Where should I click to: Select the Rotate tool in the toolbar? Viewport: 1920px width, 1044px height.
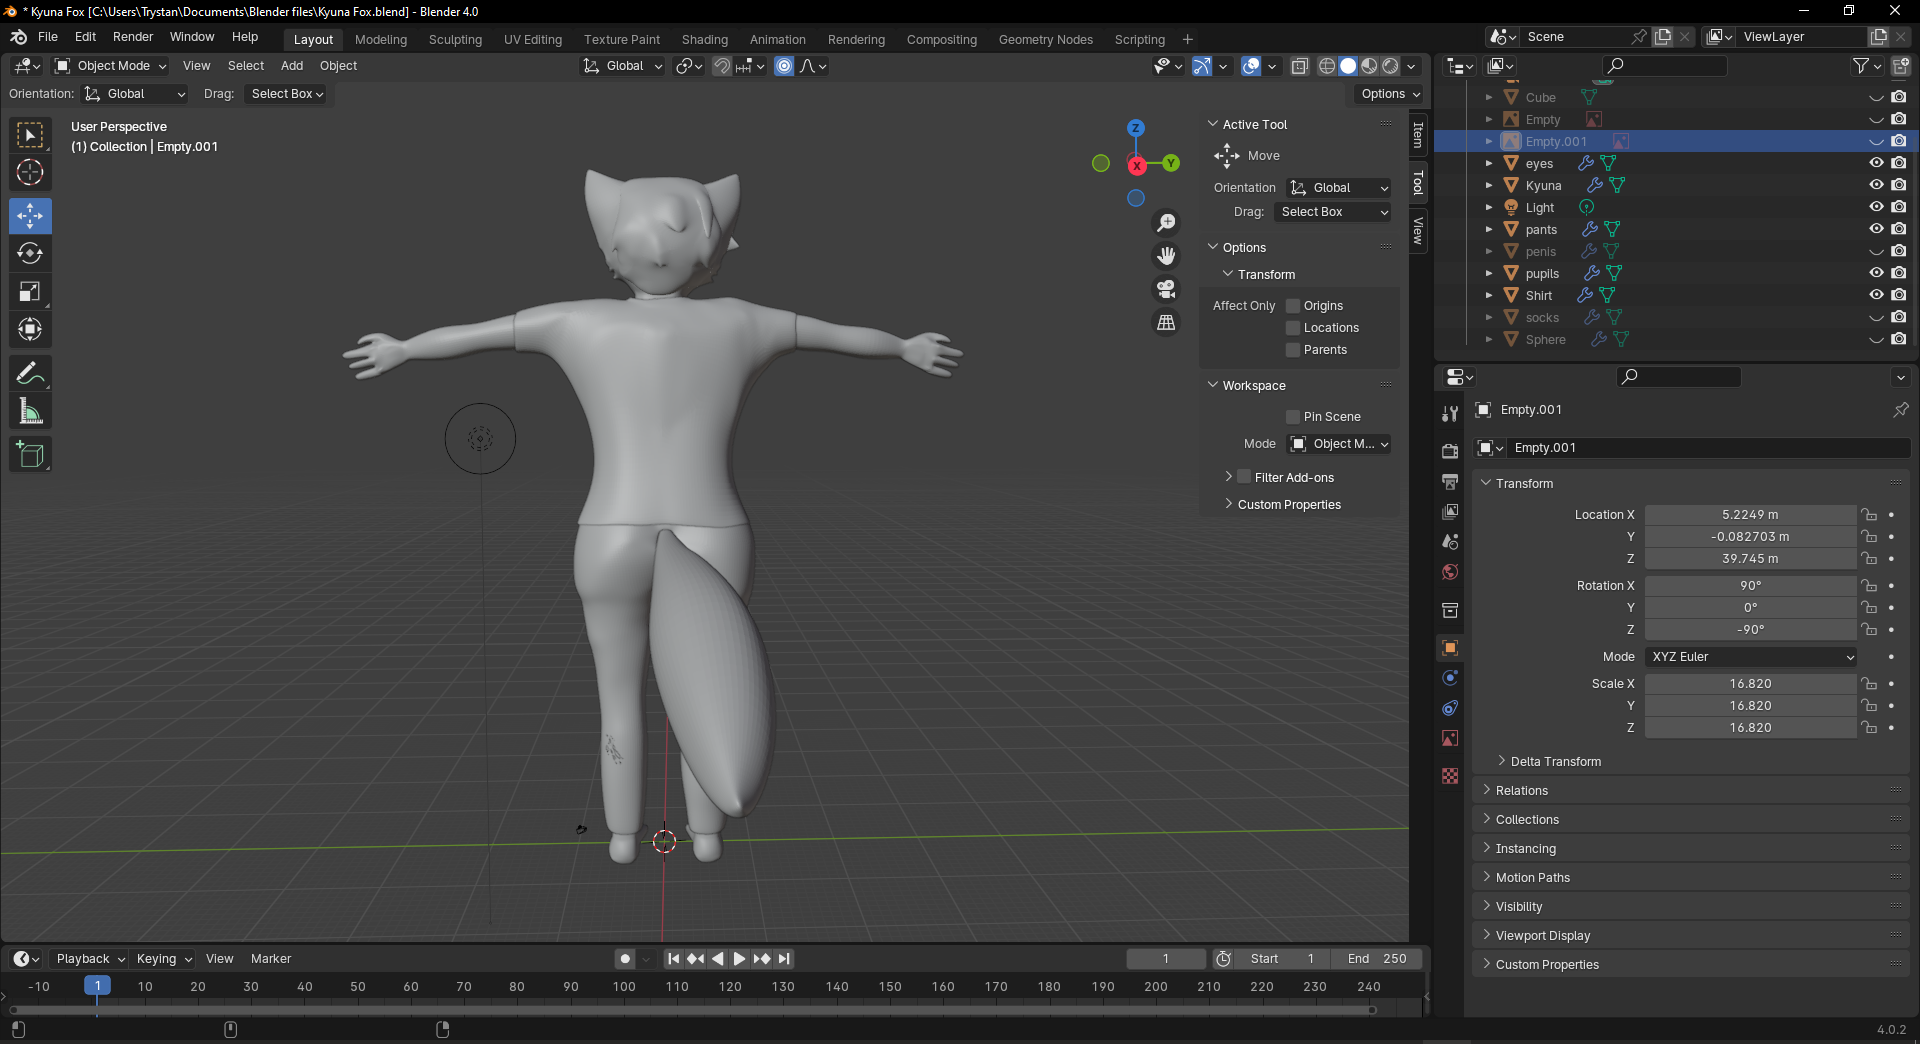click(x=30, y=254)
